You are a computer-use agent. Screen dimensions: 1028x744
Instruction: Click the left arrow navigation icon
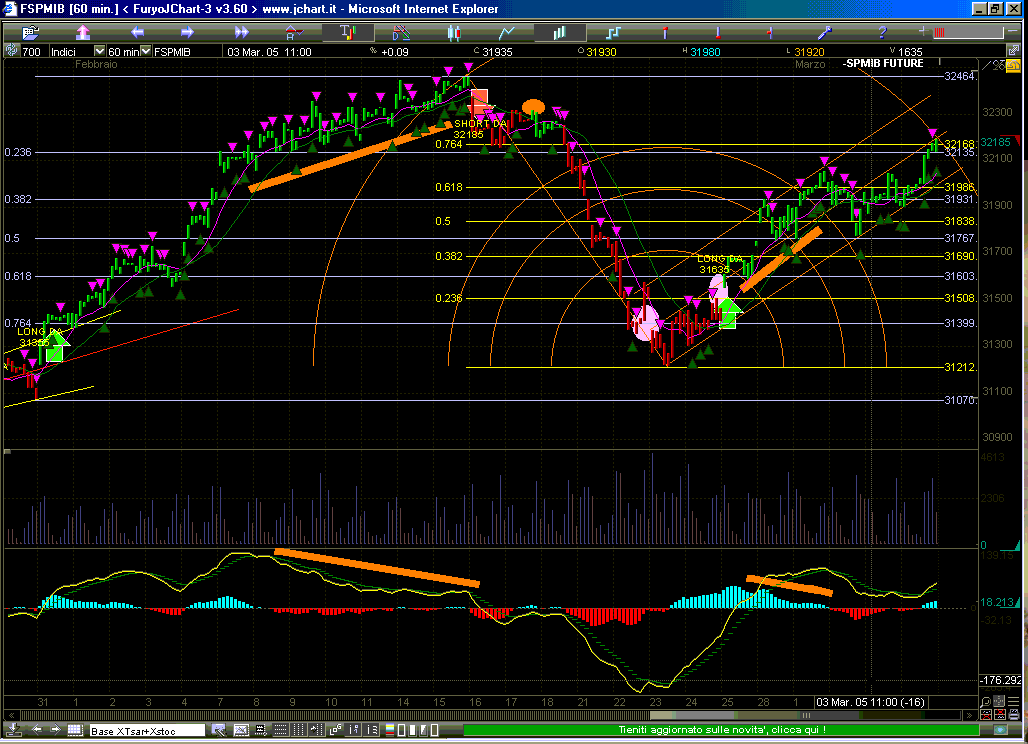[x=137, y=32]
